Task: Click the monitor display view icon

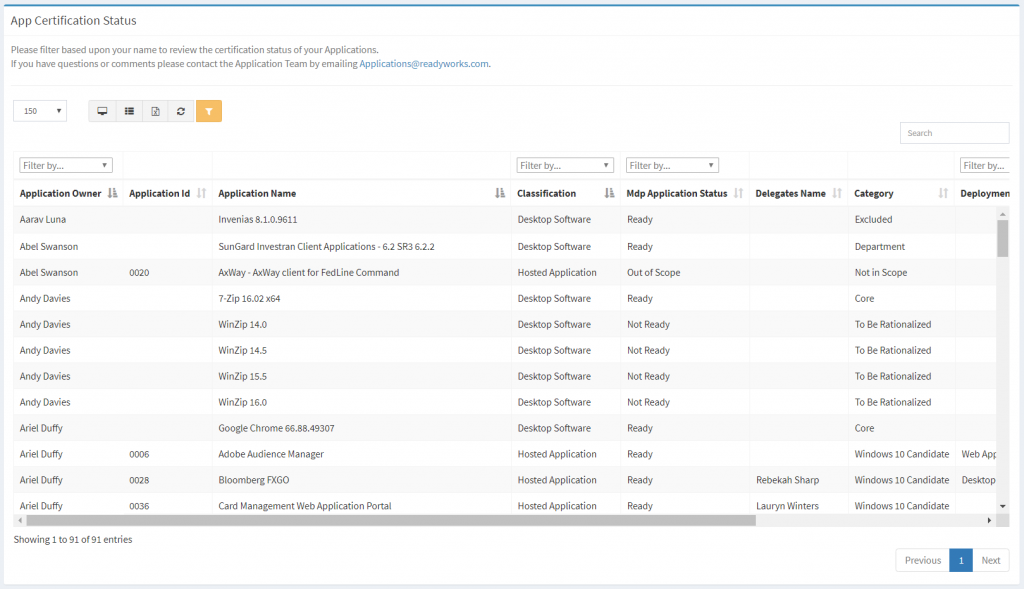Action: coord(102,111)
